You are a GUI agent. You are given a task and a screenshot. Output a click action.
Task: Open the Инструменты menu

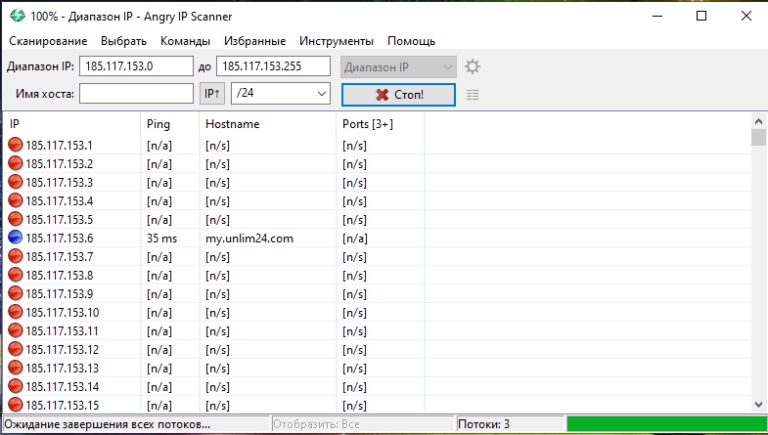[336, 41]
